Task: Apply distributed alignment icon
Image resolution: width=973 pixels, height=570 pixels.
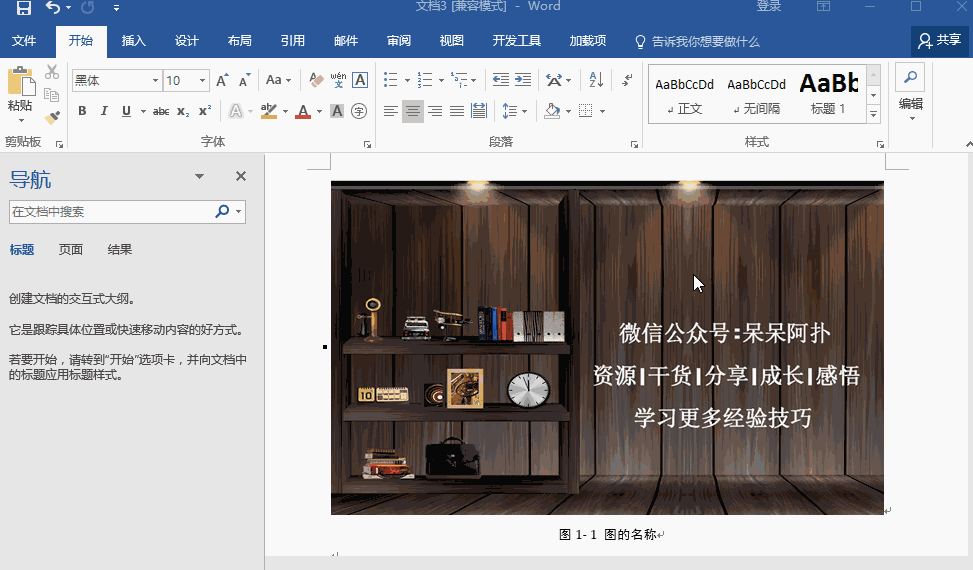Action: pyautogui.click(x=479, y=112)
